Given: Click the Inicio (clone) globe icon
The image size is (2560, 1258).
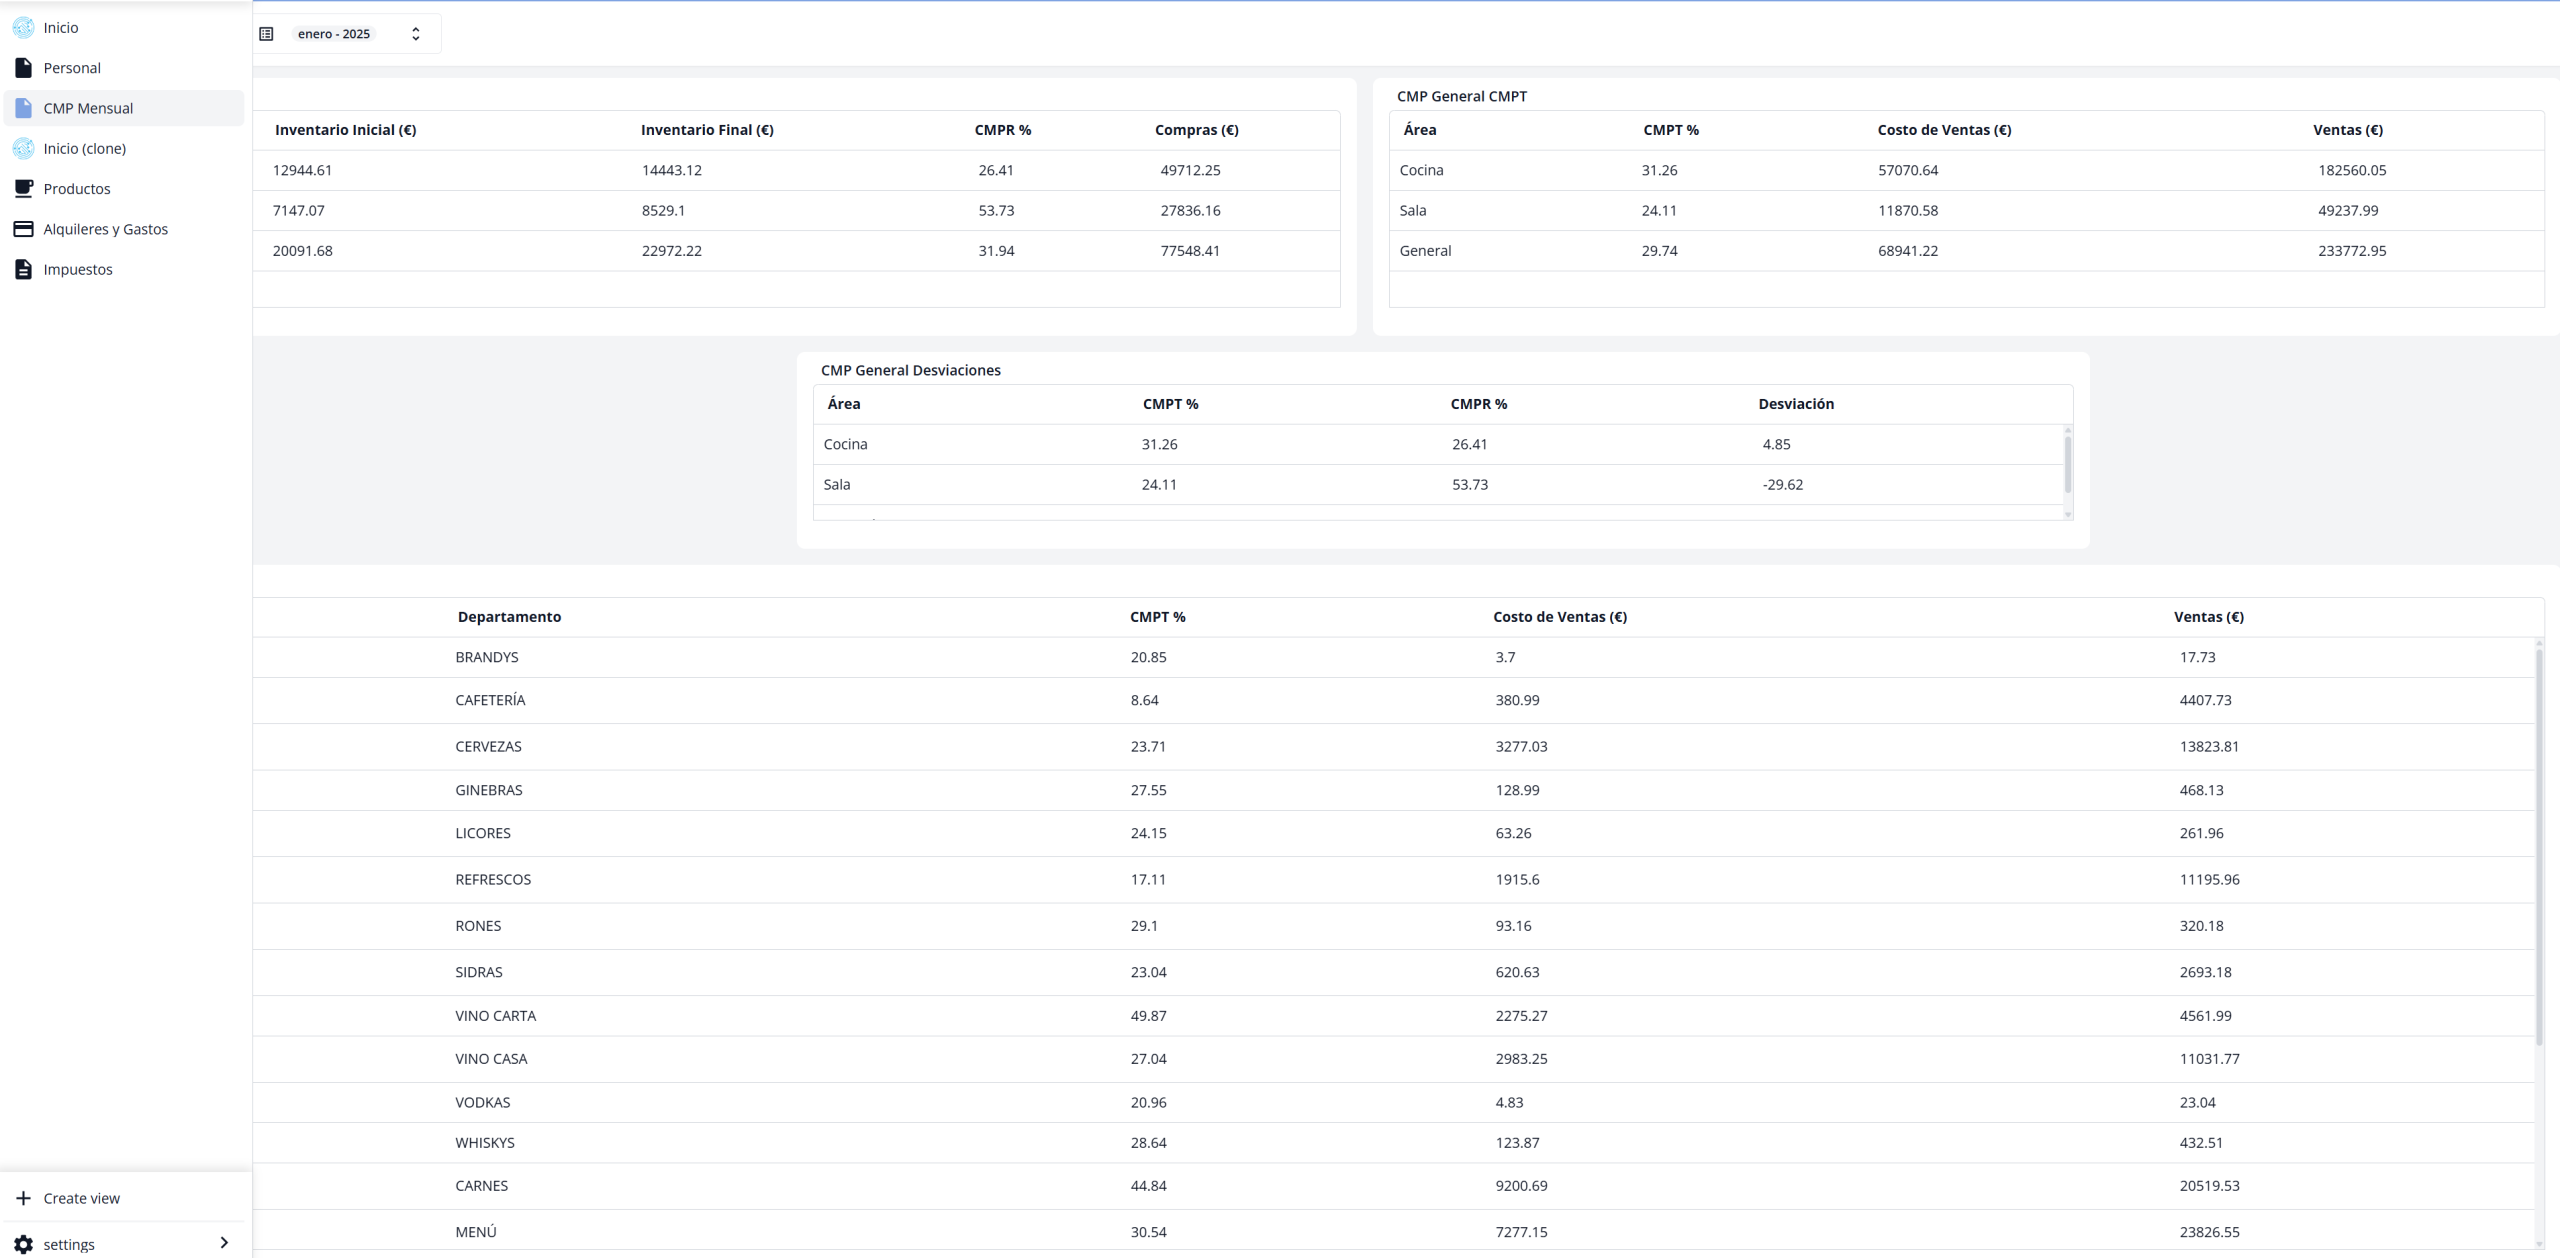Looking at the screenshot, I should [23, 148].
